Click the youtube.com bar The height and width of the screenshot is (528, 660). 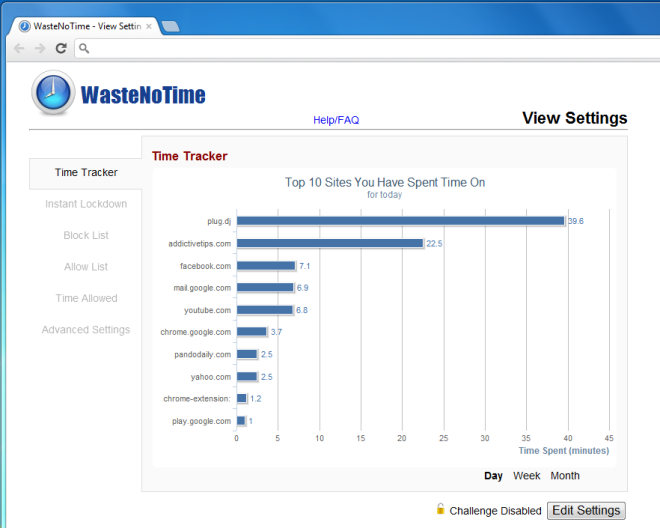point(265,310)
